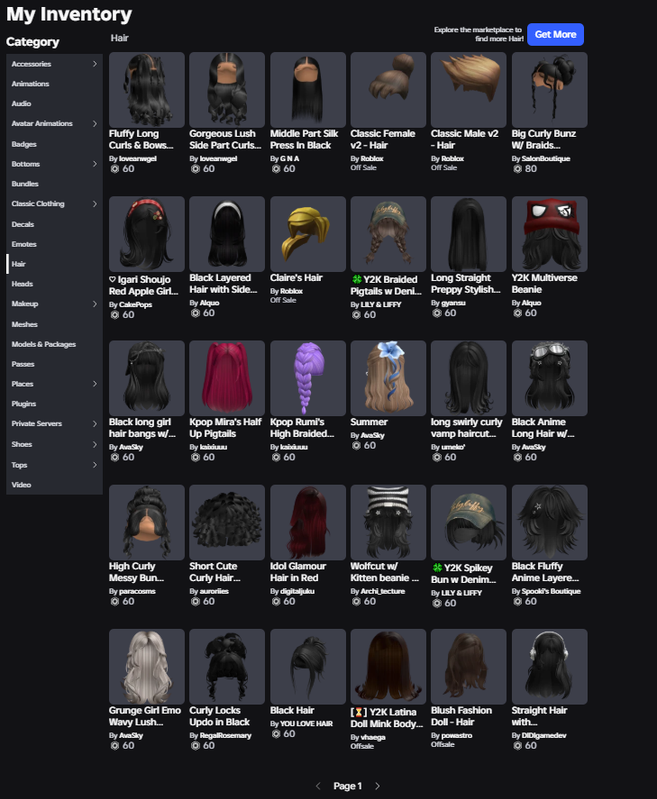
Task: Click the Get More button
Action: point(555,35)
